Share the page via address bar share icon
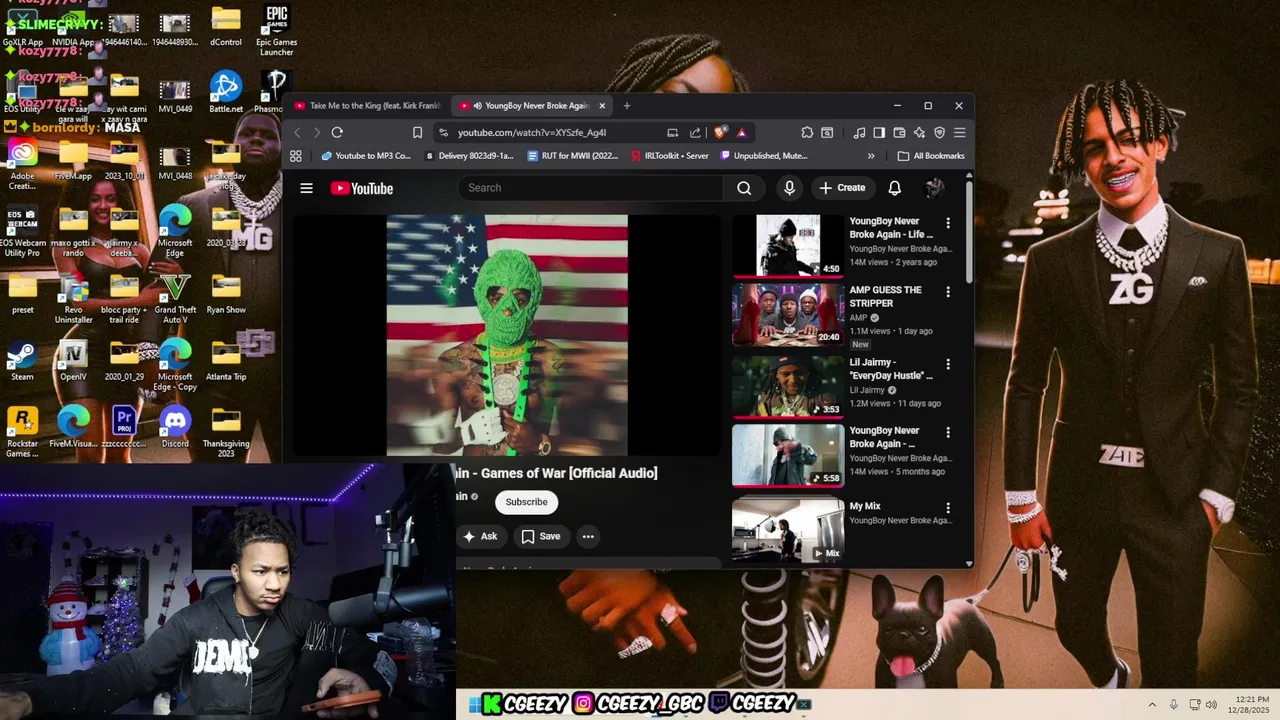Viewport: 1280px width, 720px height. 695,132
